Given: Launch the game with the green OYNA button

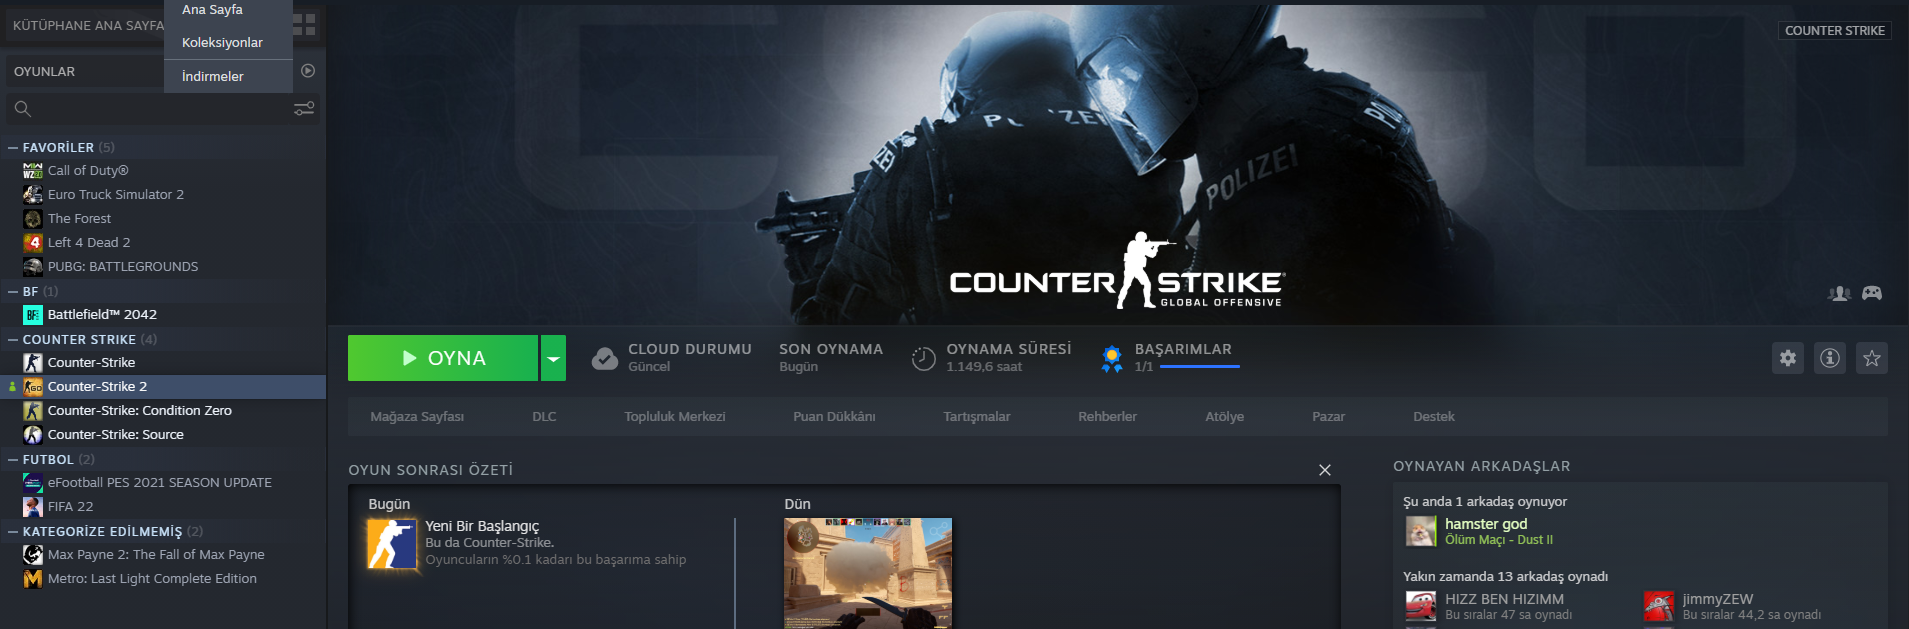Looking at the screenshot, I should (x=443, y=358).
